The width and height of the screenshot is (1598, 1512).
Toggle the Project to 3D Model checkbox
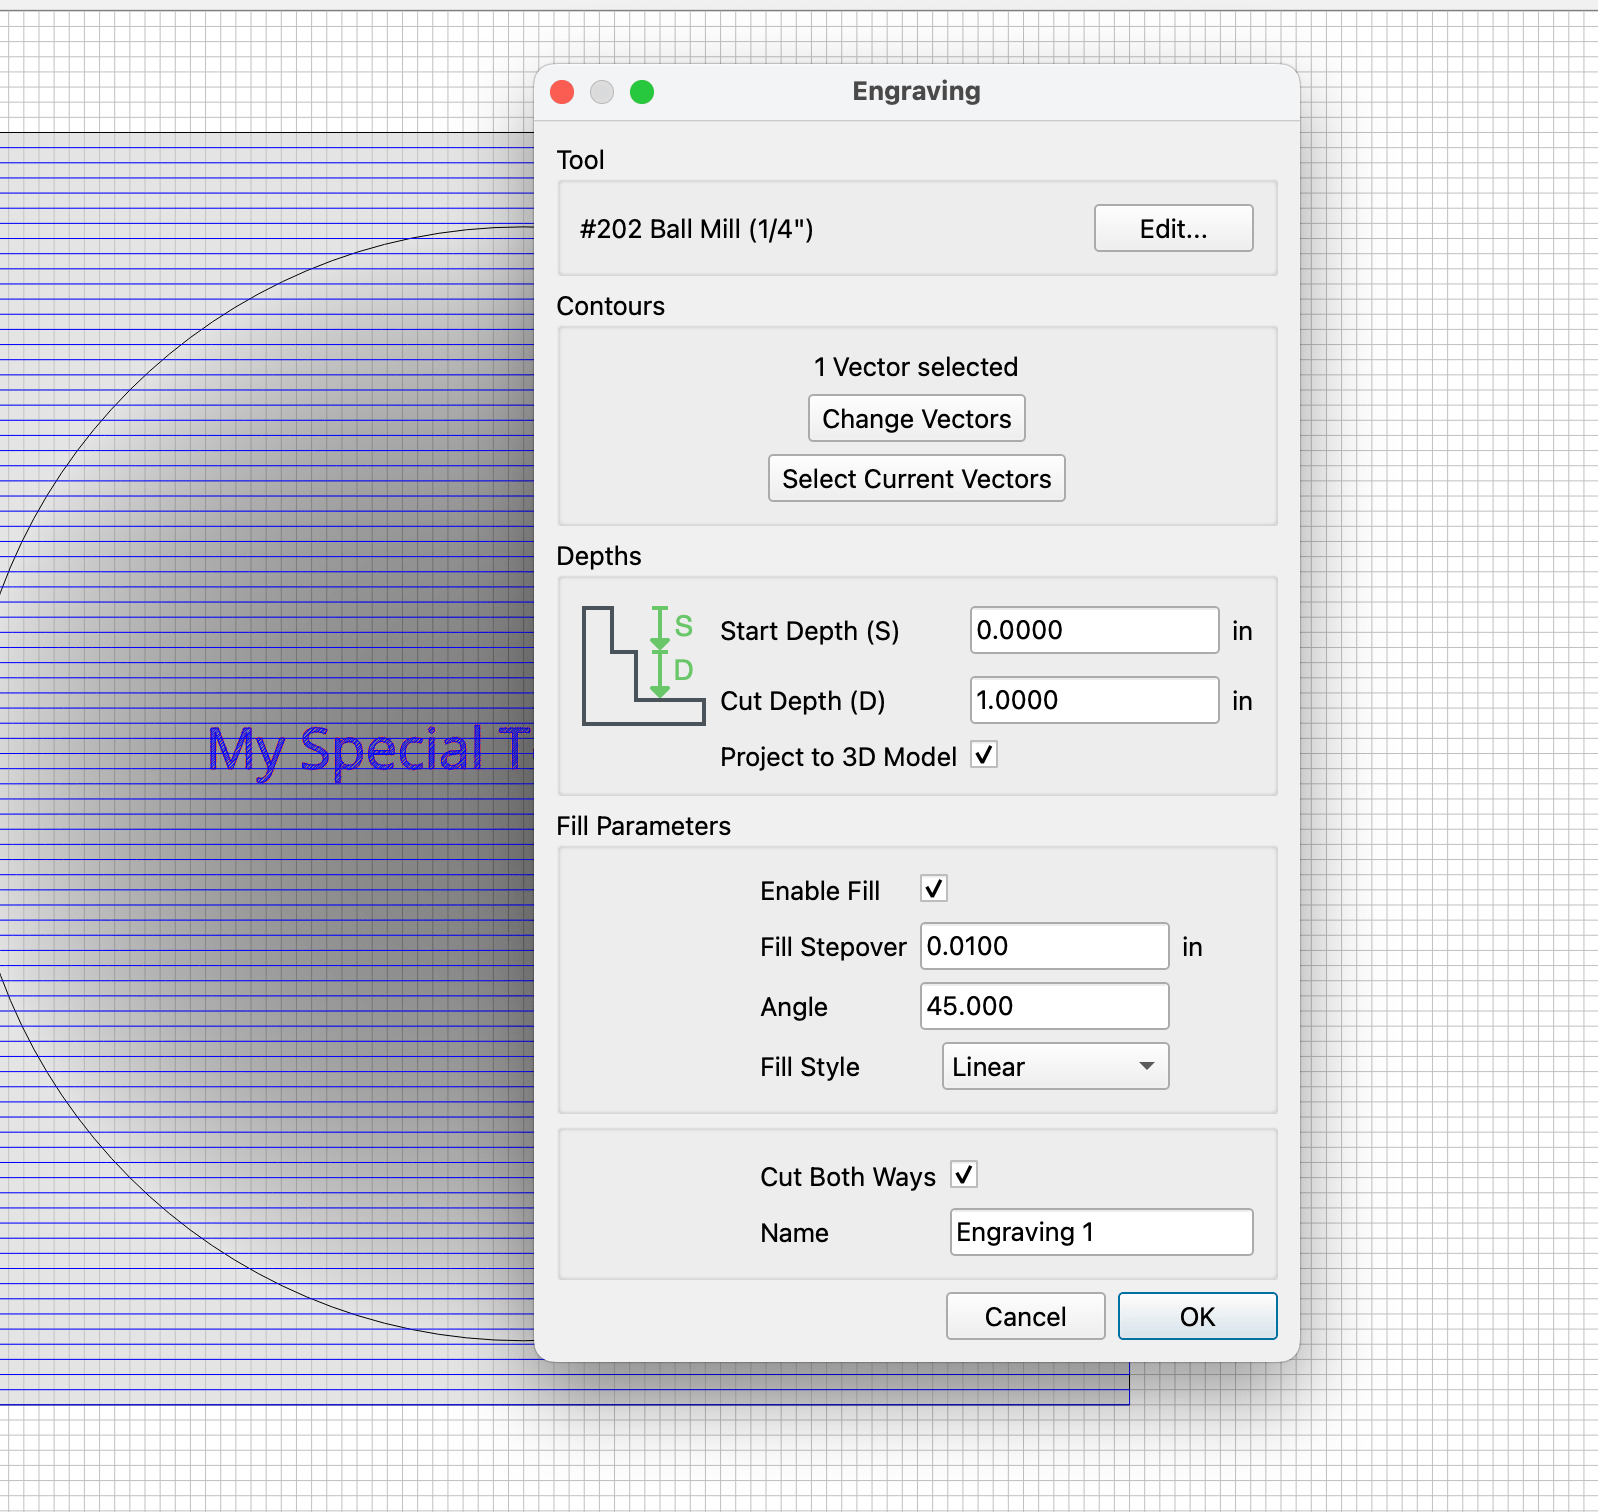[x=984, y=755]
